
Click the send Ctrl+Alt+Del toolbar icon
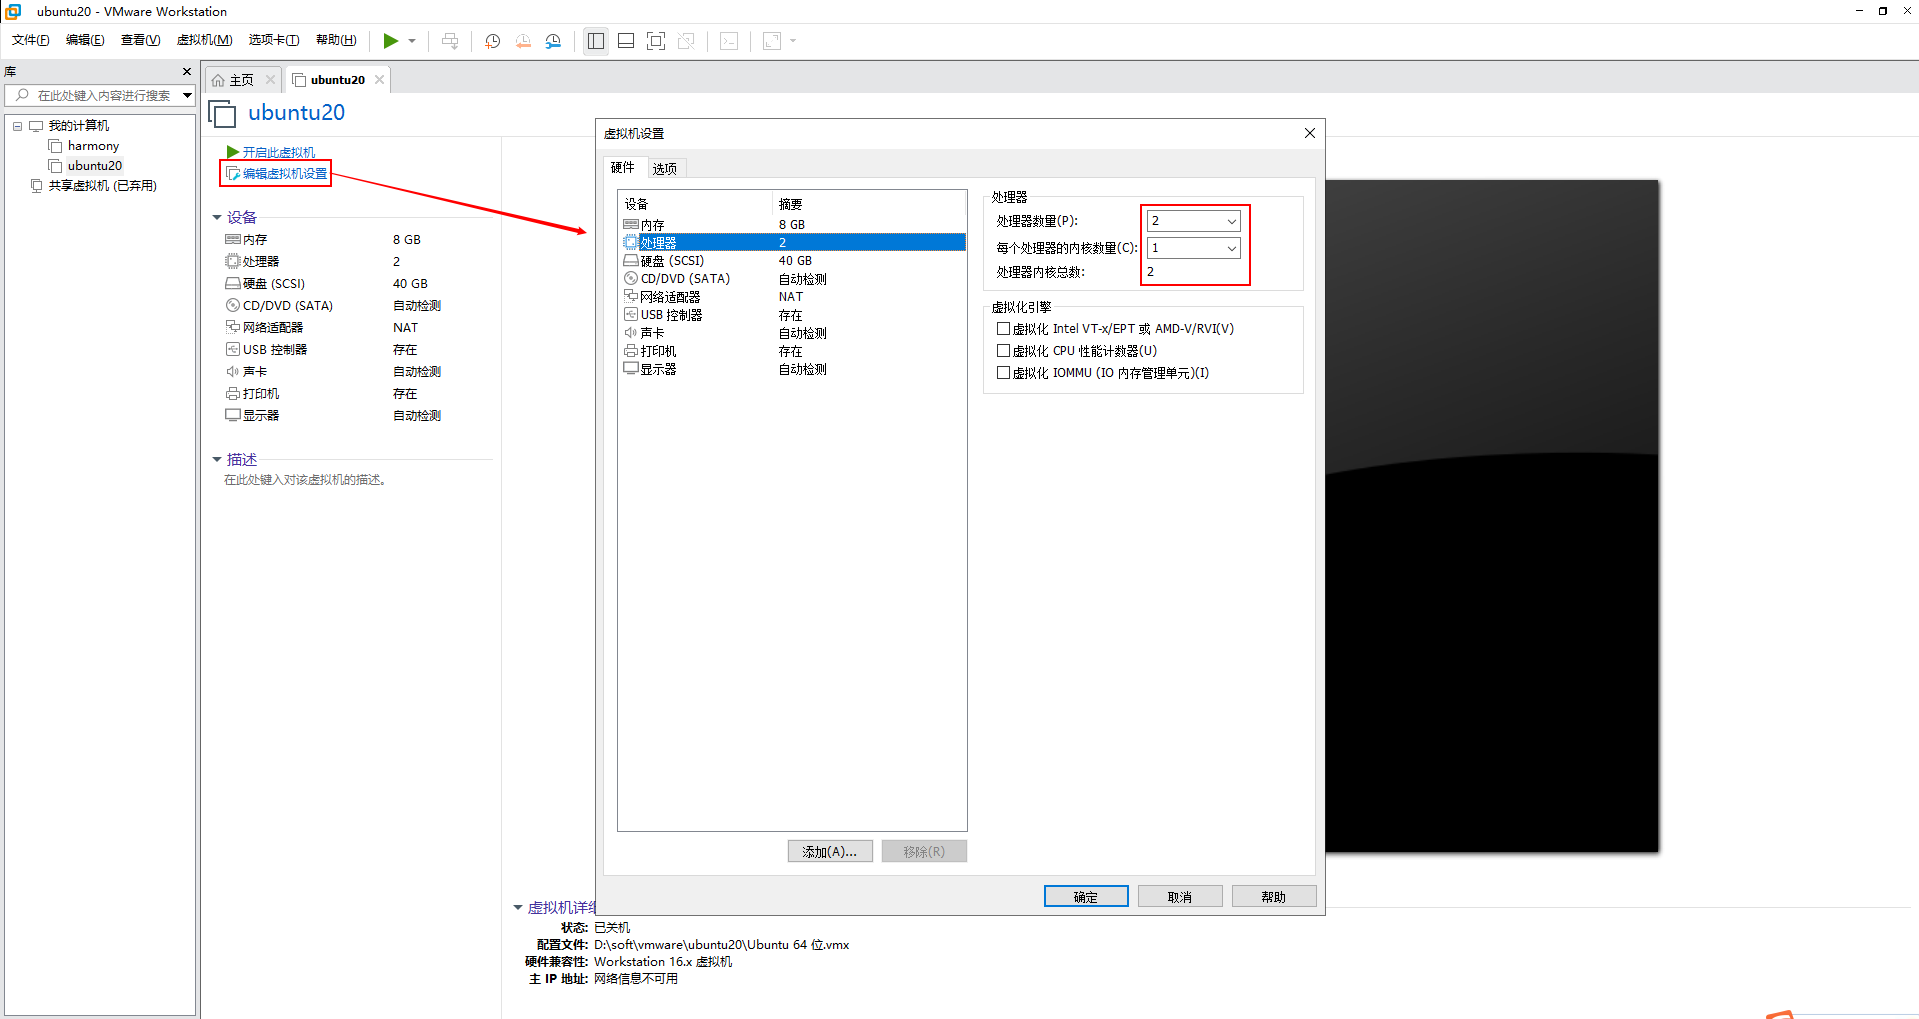click(450, 41)
